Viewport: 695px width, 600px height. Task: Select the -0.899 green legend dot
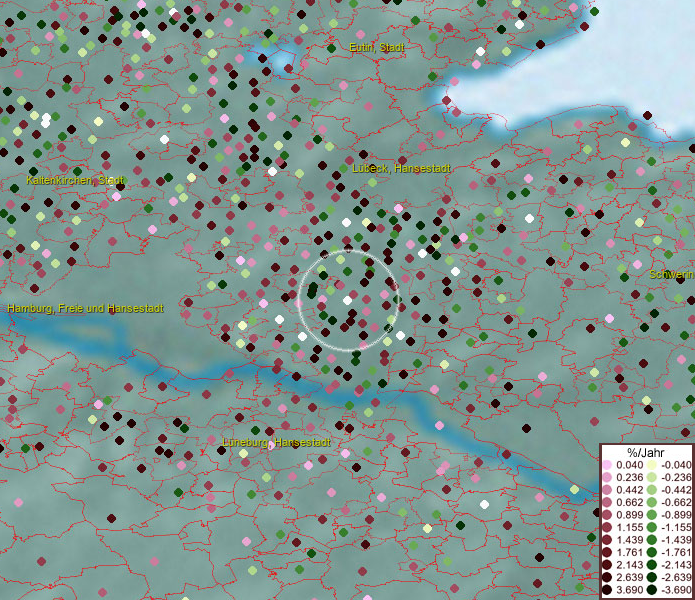[652, 515]
